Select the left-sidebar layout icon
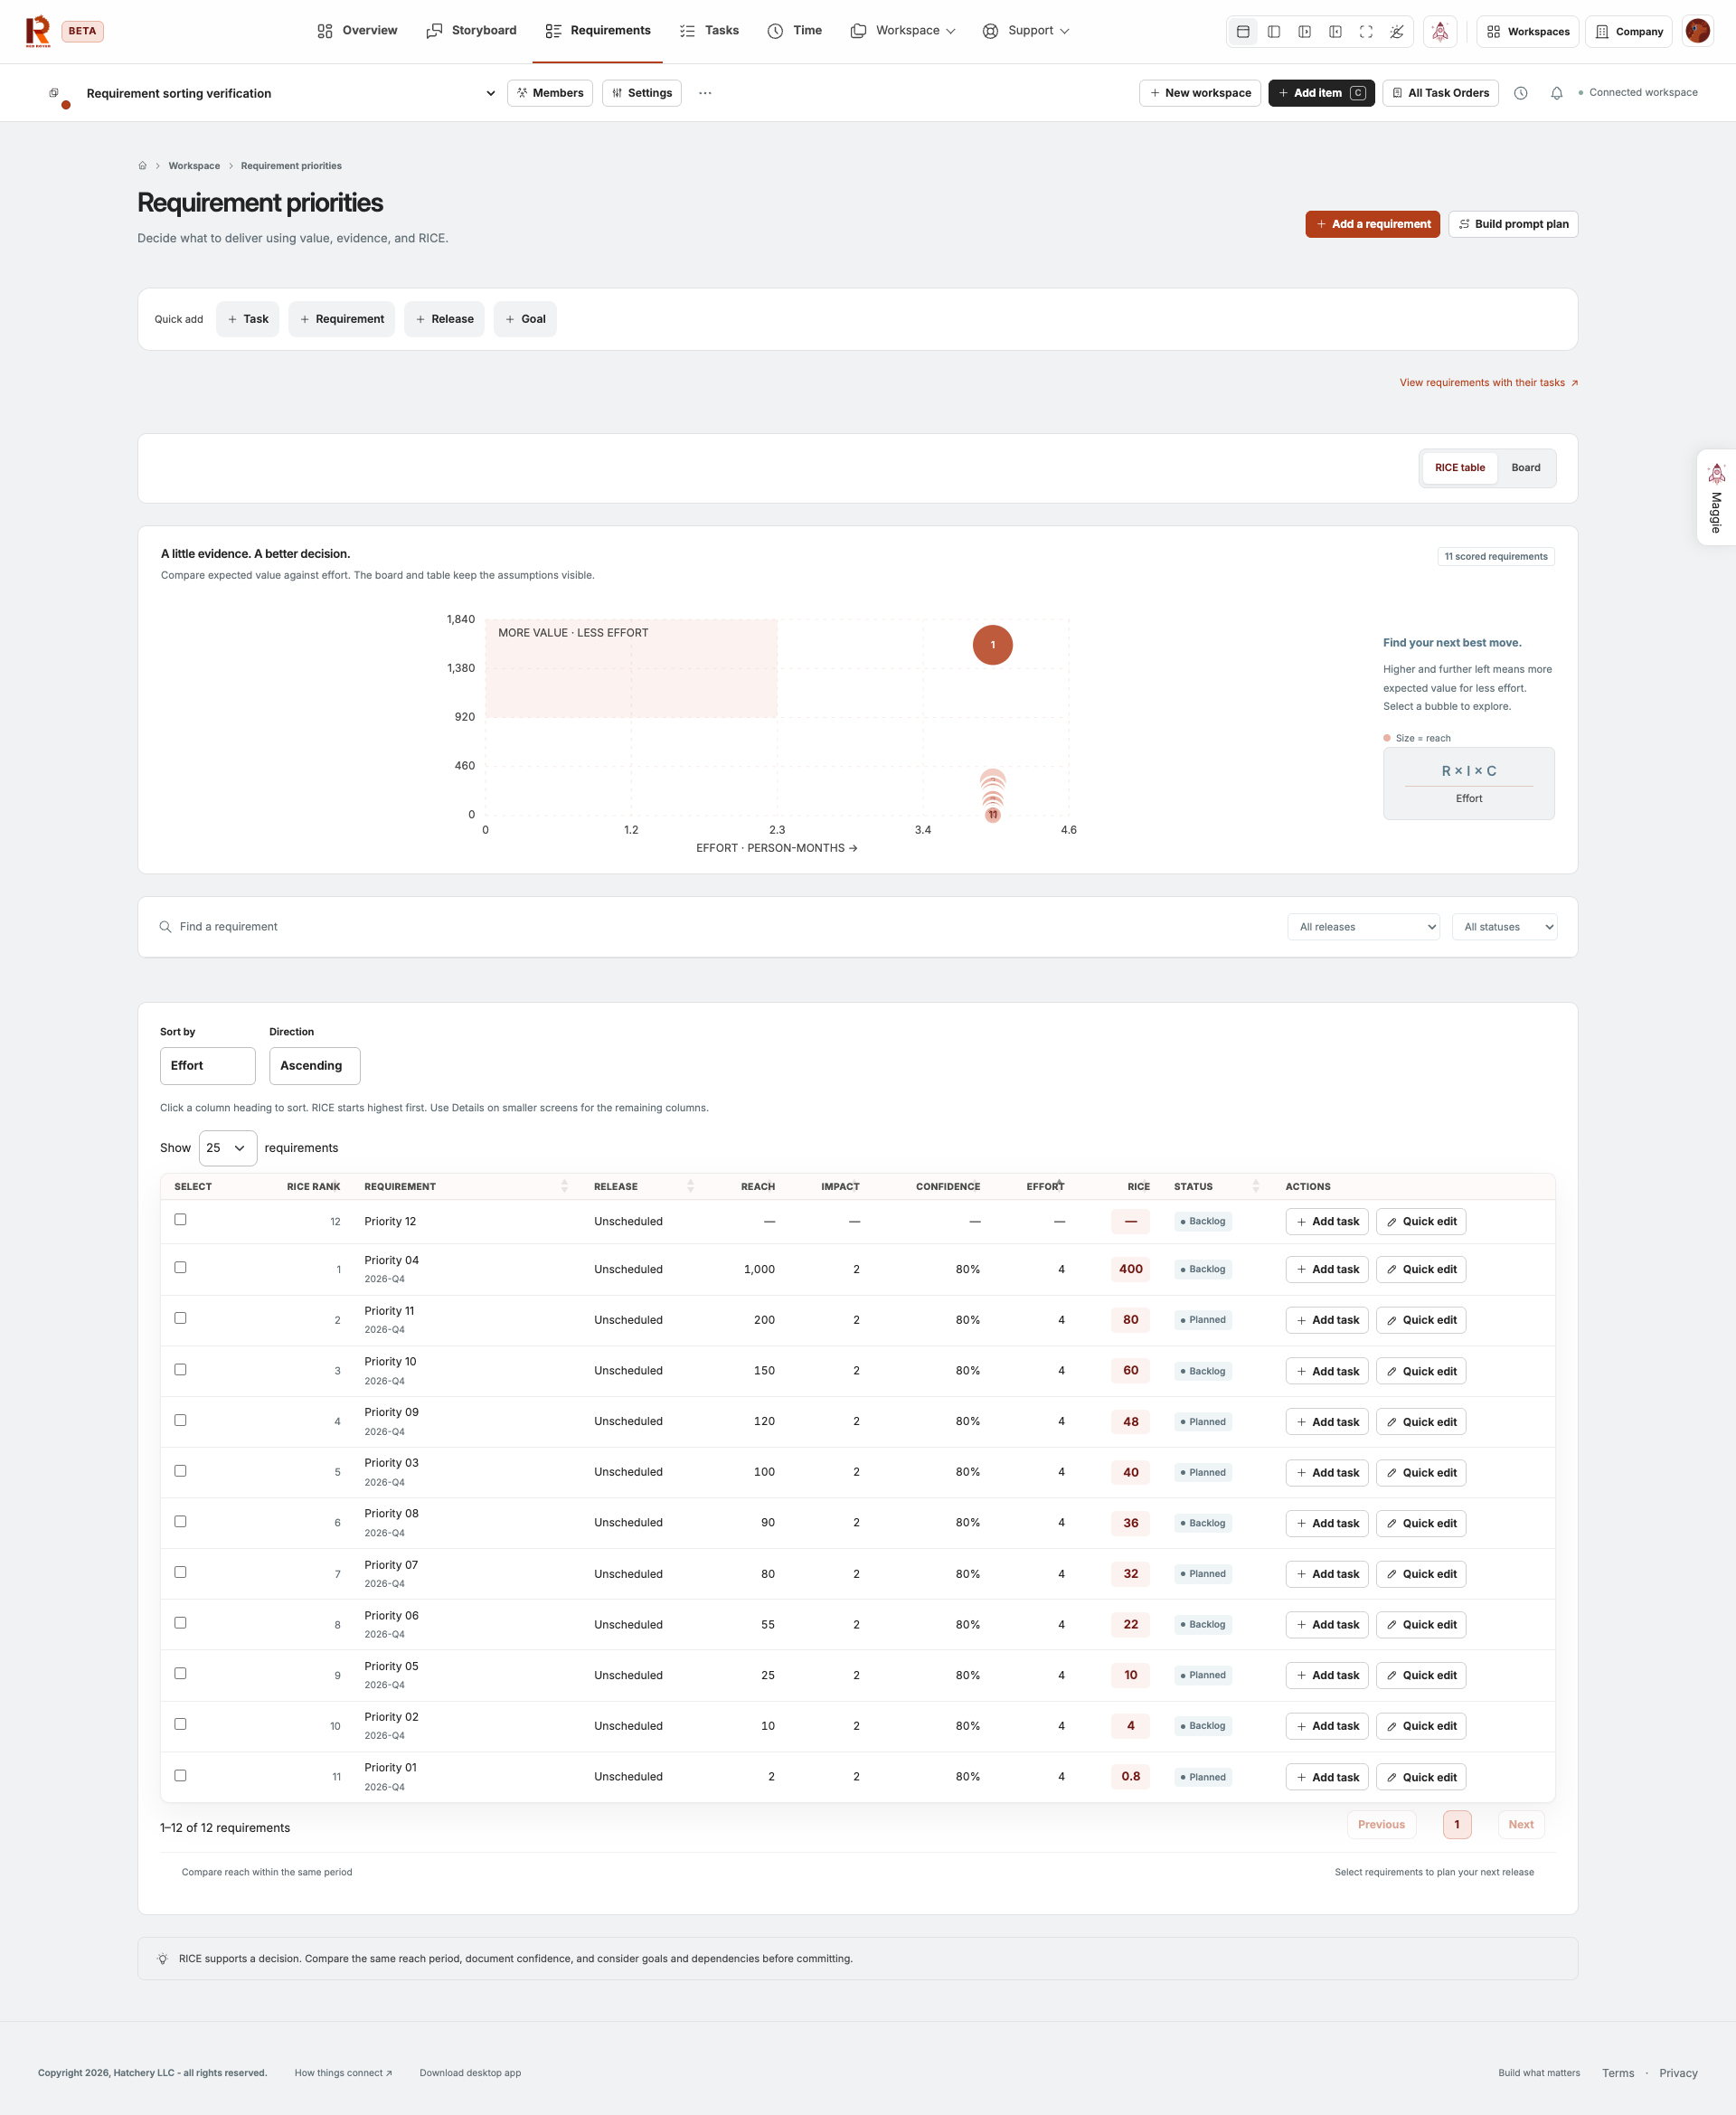 point(1274,31)
